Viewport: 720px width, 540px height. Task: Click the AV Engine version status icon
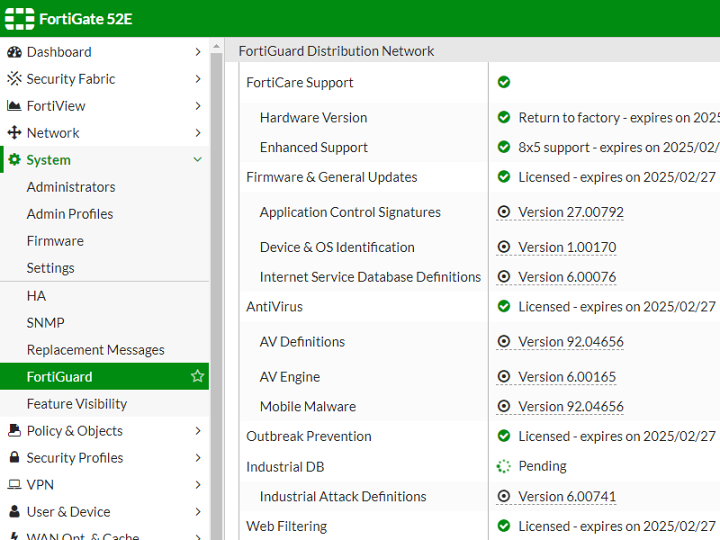504,377
